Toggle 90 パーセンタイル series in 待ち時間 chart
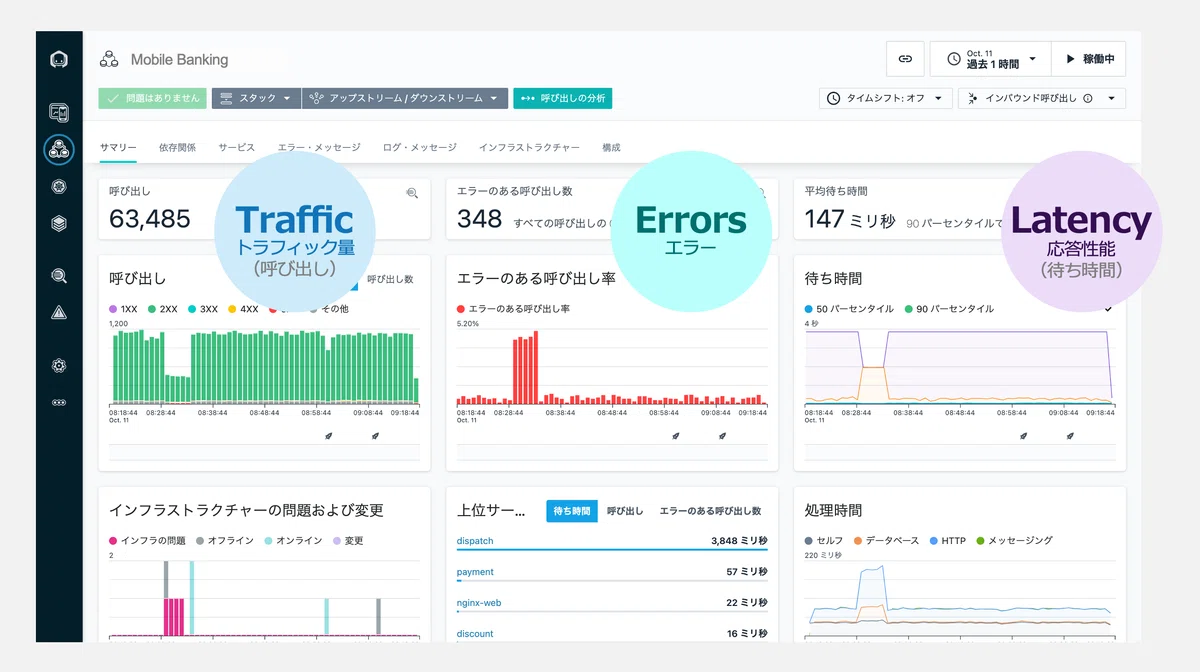This screenshot has width=1200, height=672. pyautogui.click(x=949, y=309)
